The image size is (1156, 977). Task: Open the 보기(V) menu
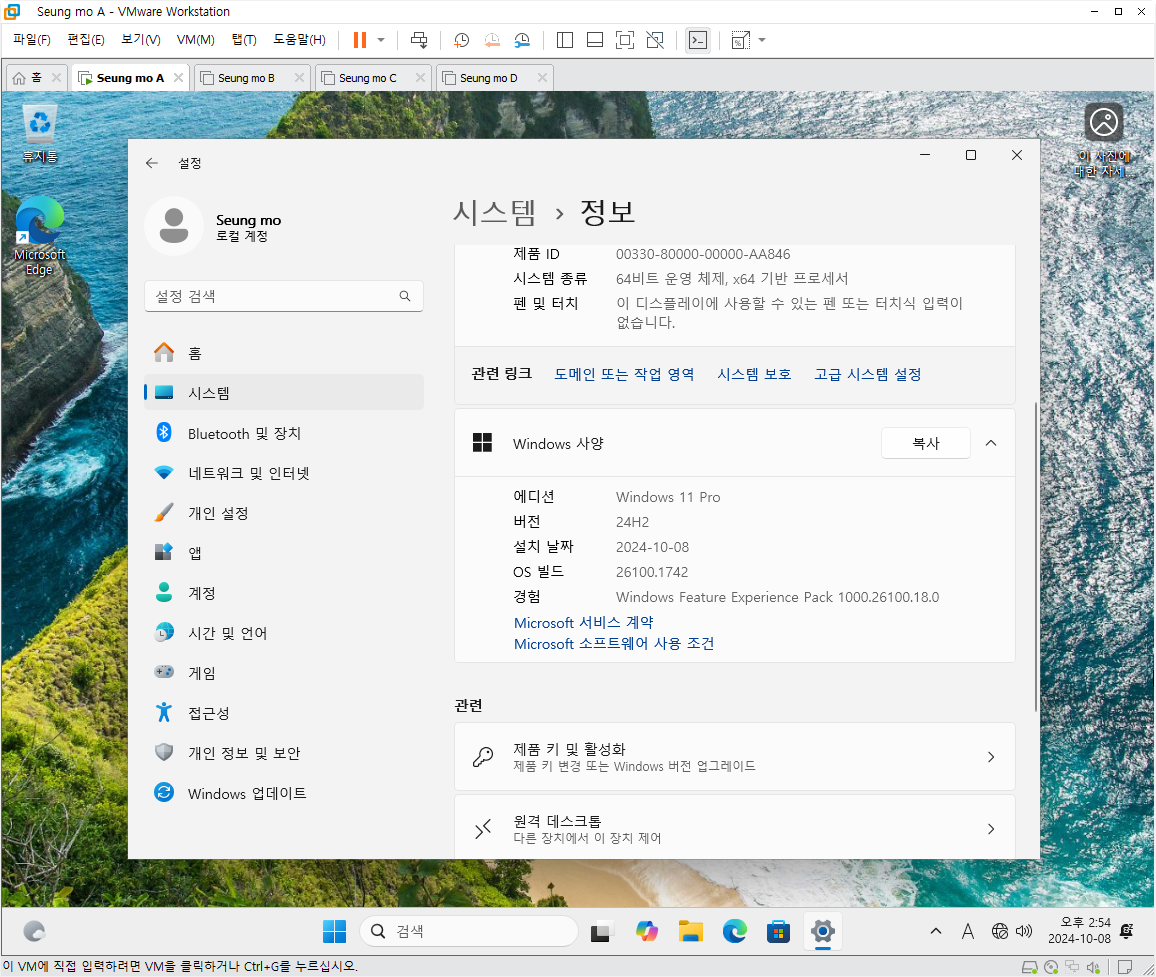click(x=140, y=40)
